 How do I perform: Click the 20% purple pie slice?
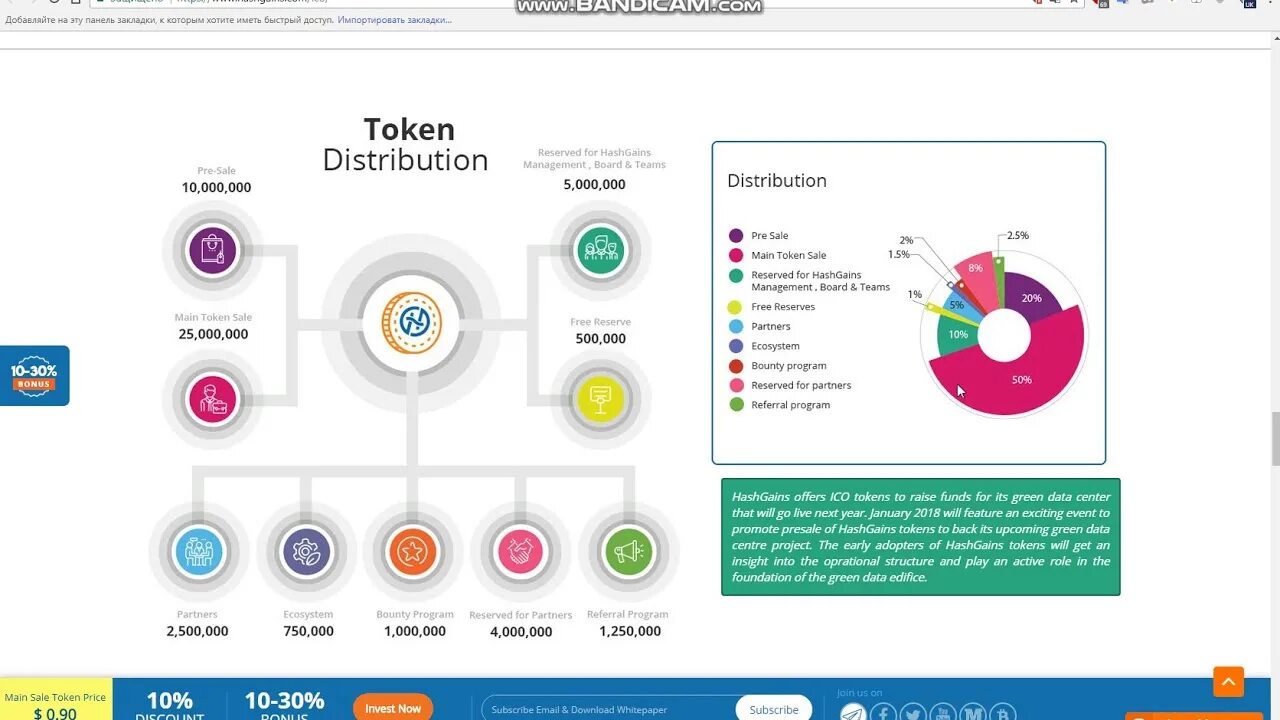(x=1031, y=298)
